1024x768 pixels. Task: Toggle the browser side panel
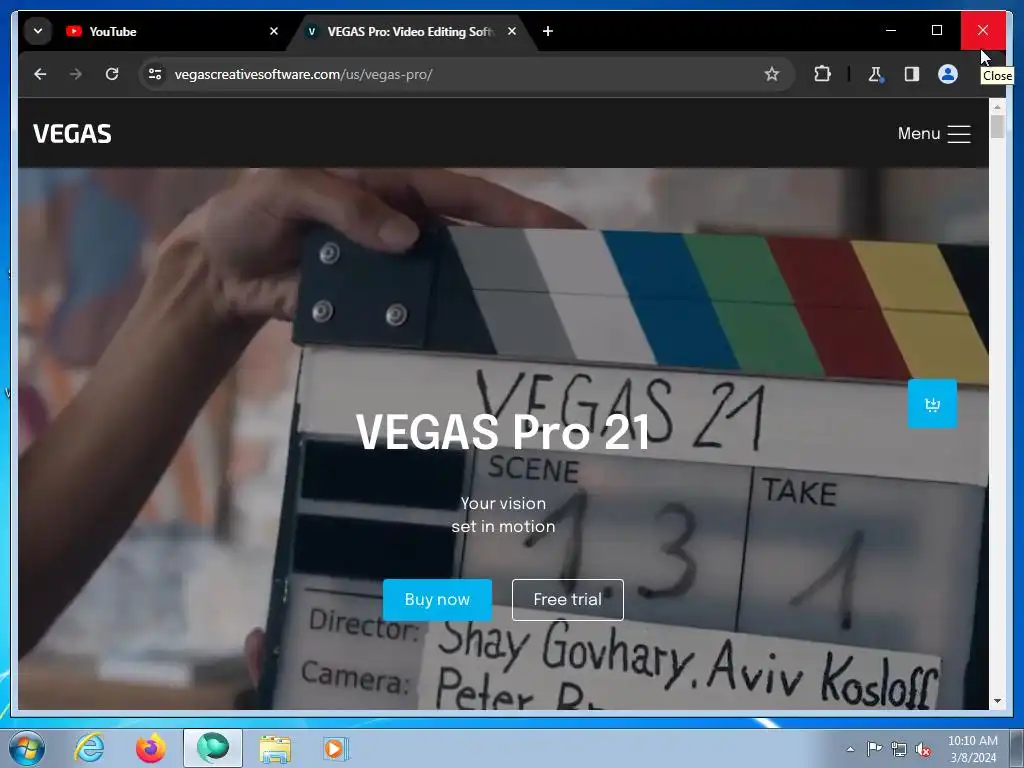[912, 74]
